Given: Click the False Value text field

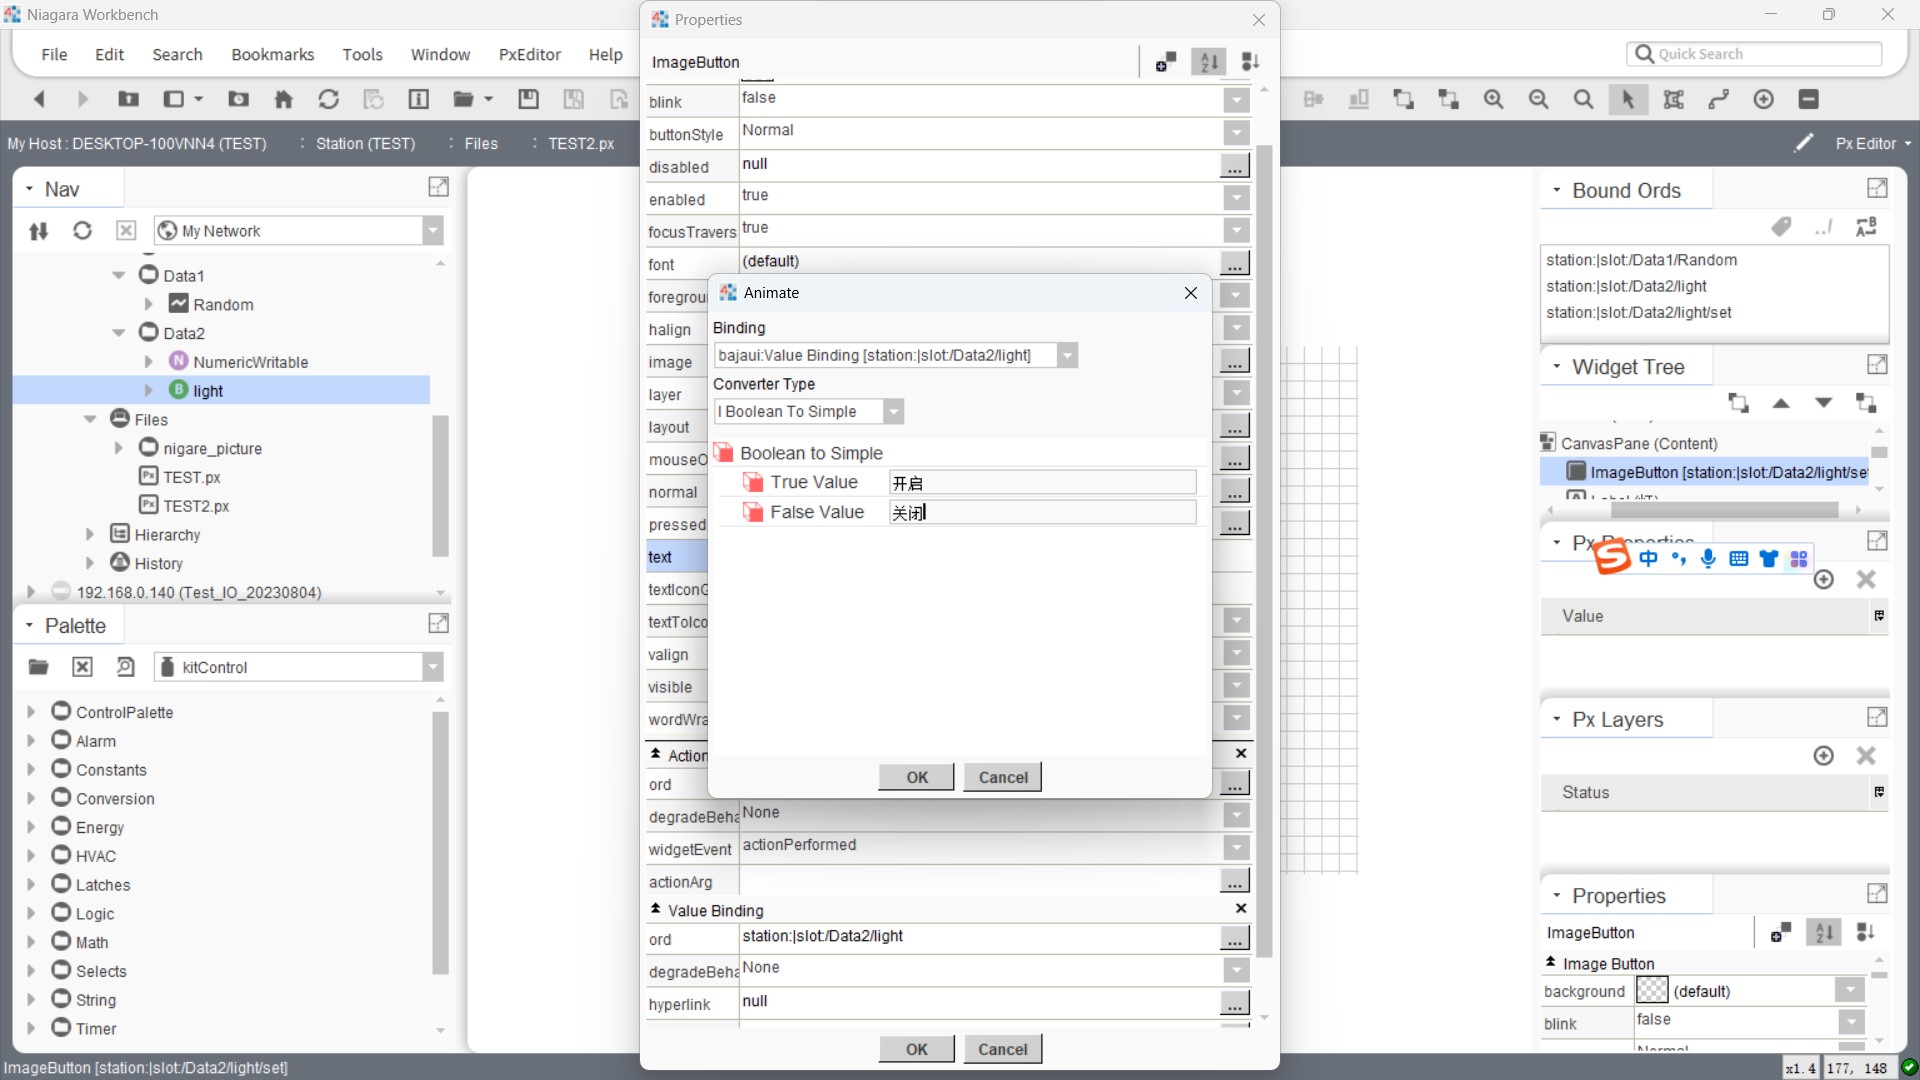Looking at the screenshot, I should pyautogui.click(x=1042, y=512).
